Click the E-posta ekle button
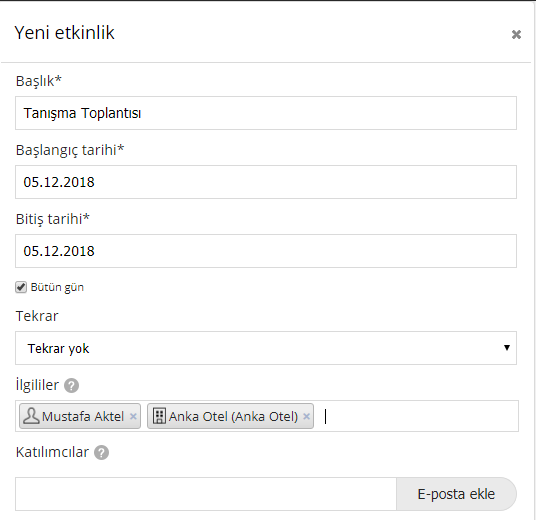 456,494
